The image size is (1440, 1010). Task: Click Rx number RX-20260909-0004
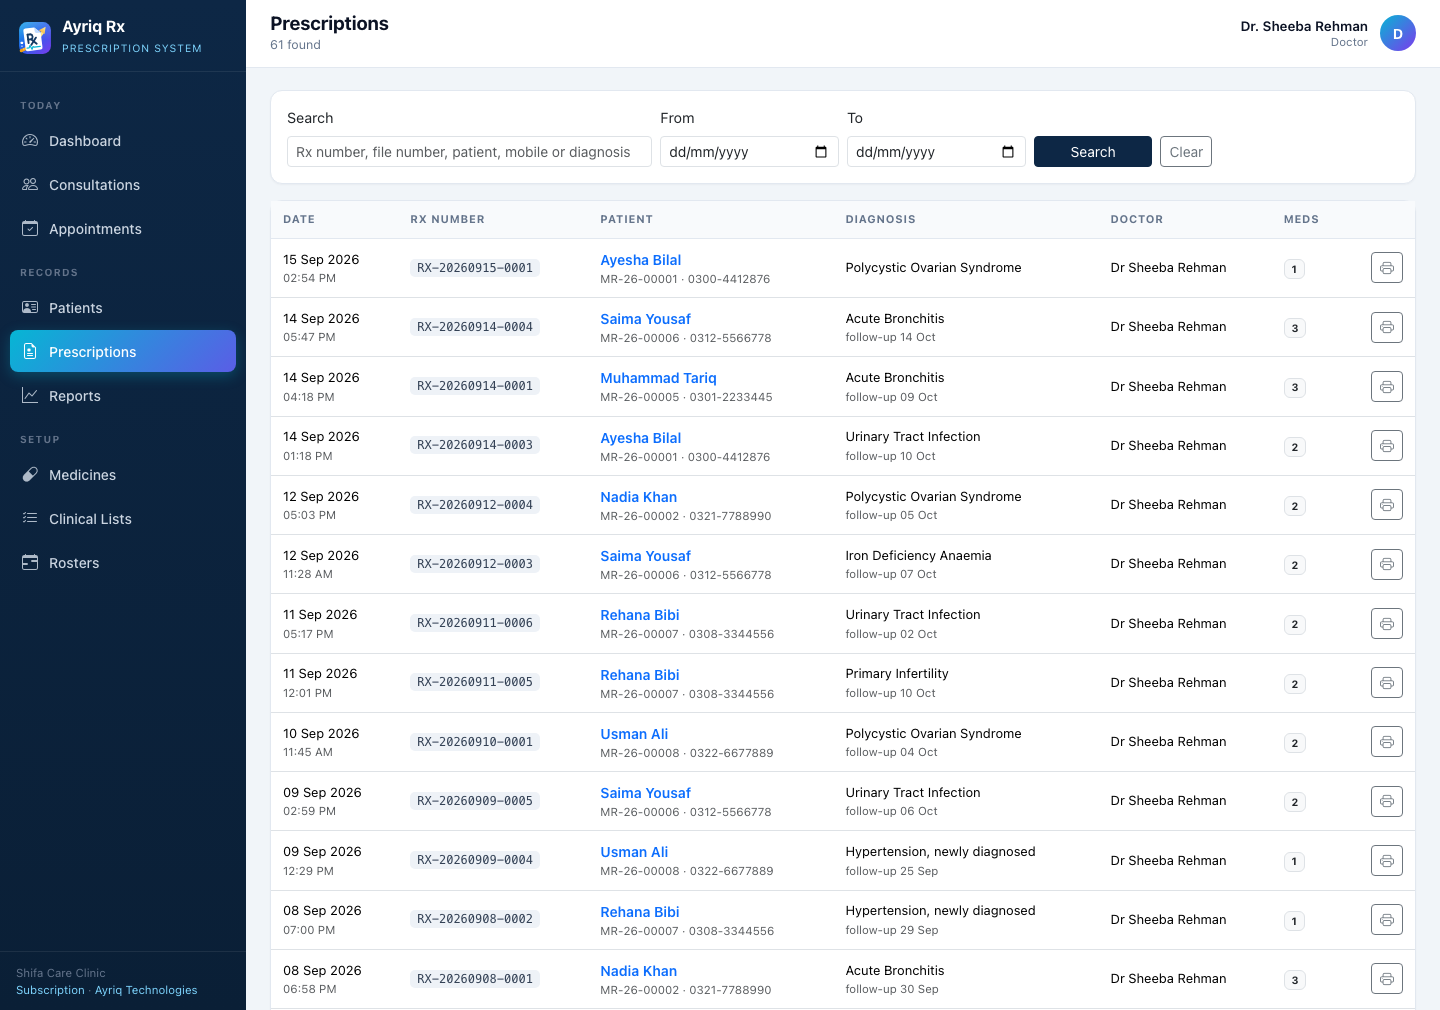[475, 860]
